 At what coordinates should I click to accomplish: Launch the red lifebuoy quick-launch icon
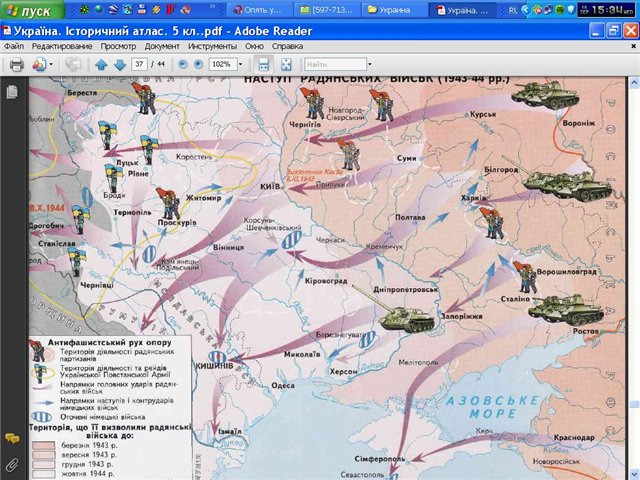185,9
